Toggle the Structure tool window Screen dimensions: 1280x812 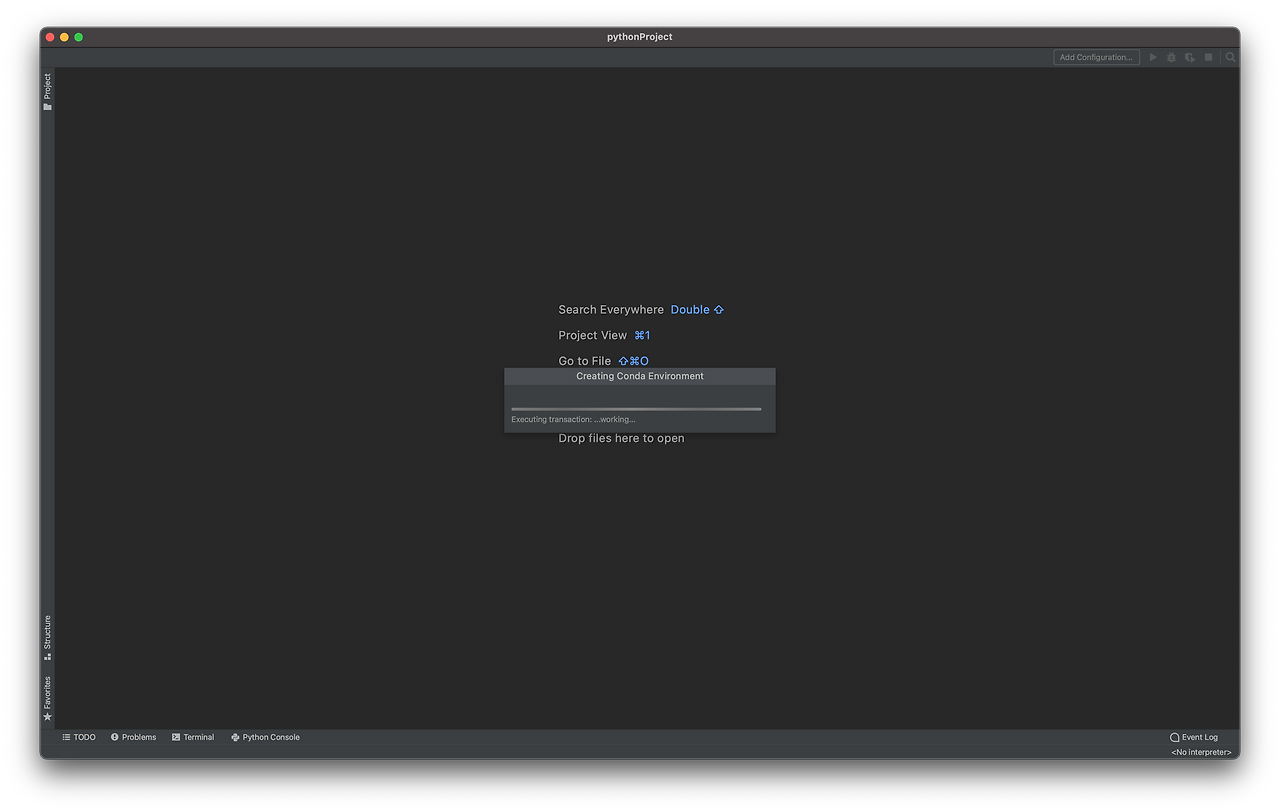47,632
